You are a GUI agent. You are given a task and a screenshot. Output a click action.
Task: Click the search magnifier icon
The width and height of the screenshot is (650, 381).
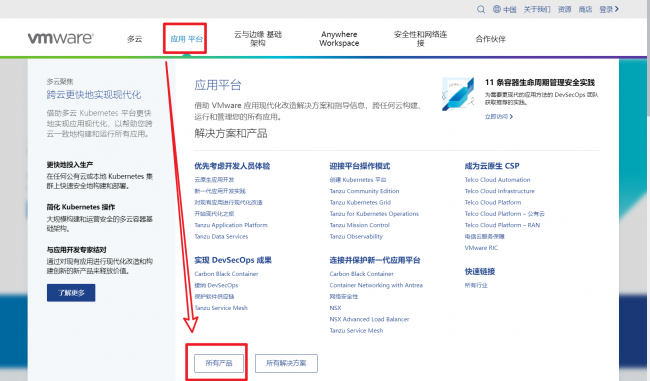click(x=481, y=9)
